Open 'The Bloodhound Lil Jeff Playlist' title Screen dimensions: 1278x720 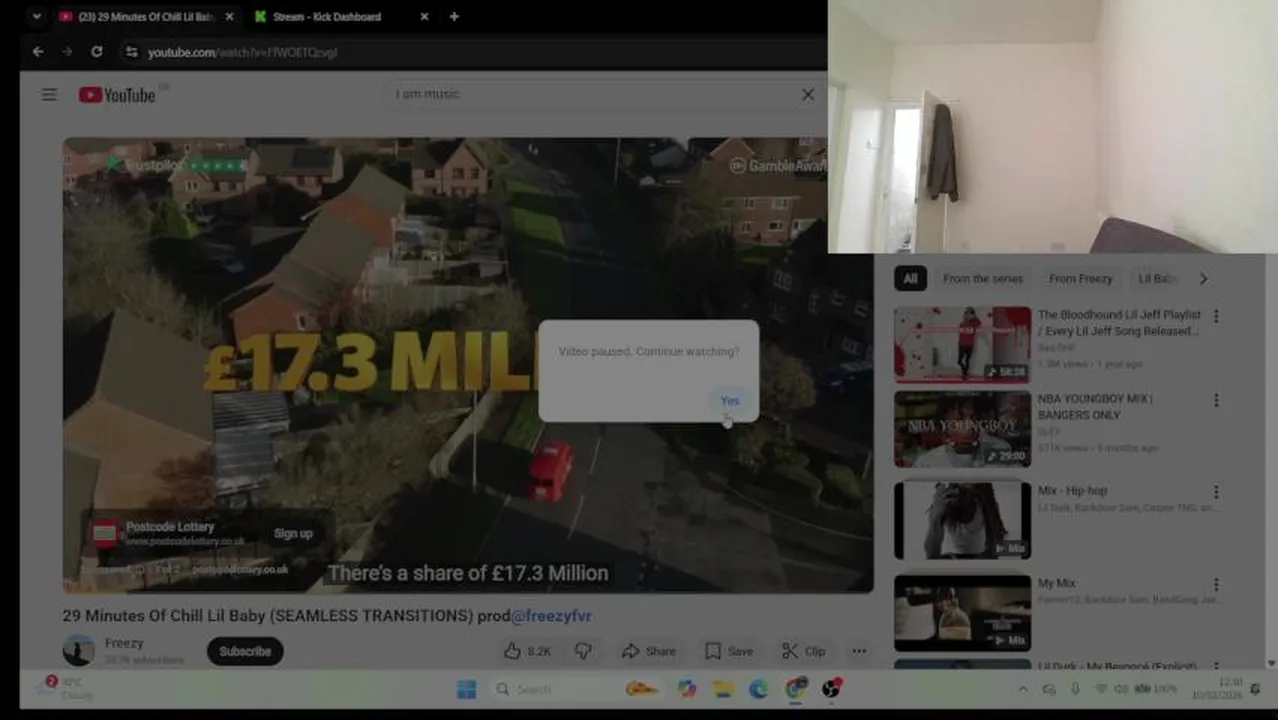click(1119, 323)
